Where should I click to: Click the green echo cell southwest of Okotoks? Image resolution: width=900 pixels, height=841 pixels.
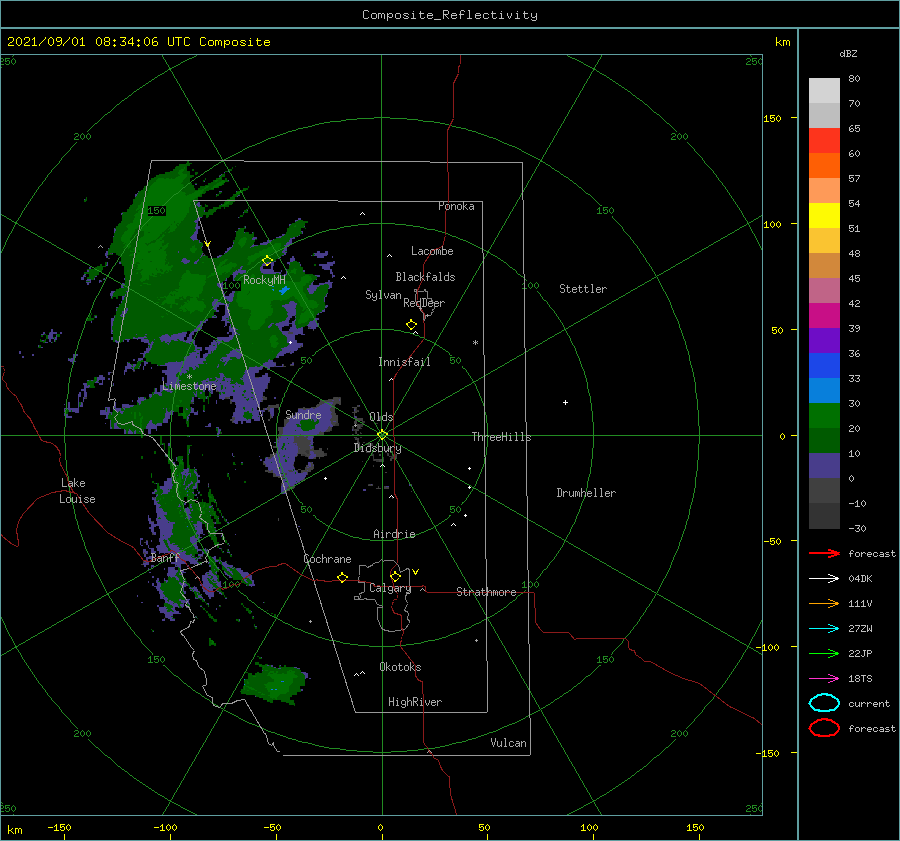click(x=273, y=683)
